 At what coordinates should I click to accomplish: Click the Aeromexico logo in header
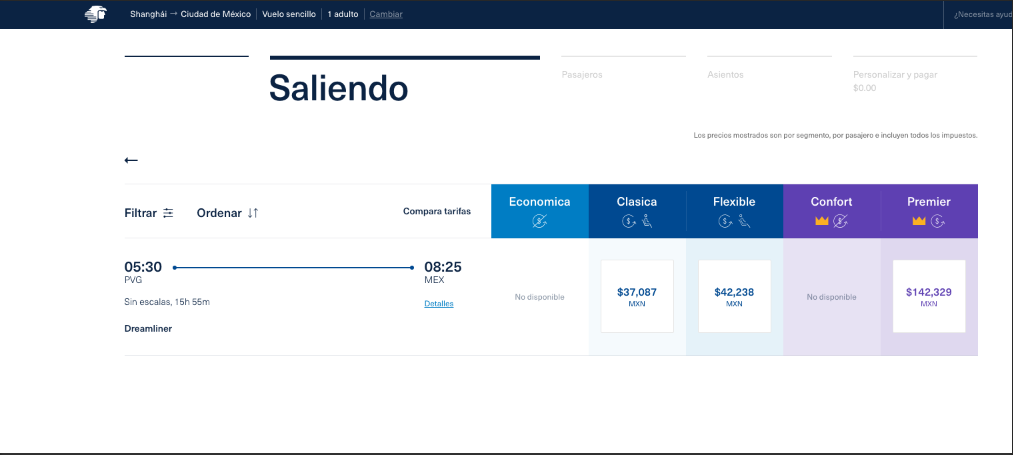click(96, 14)
